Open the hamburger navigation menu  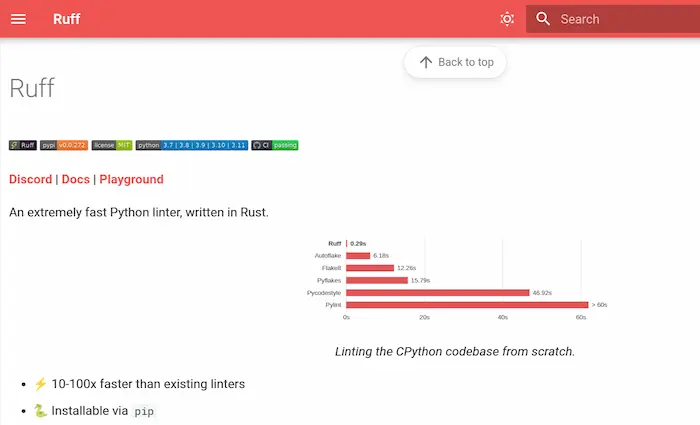tap(18, 19)
